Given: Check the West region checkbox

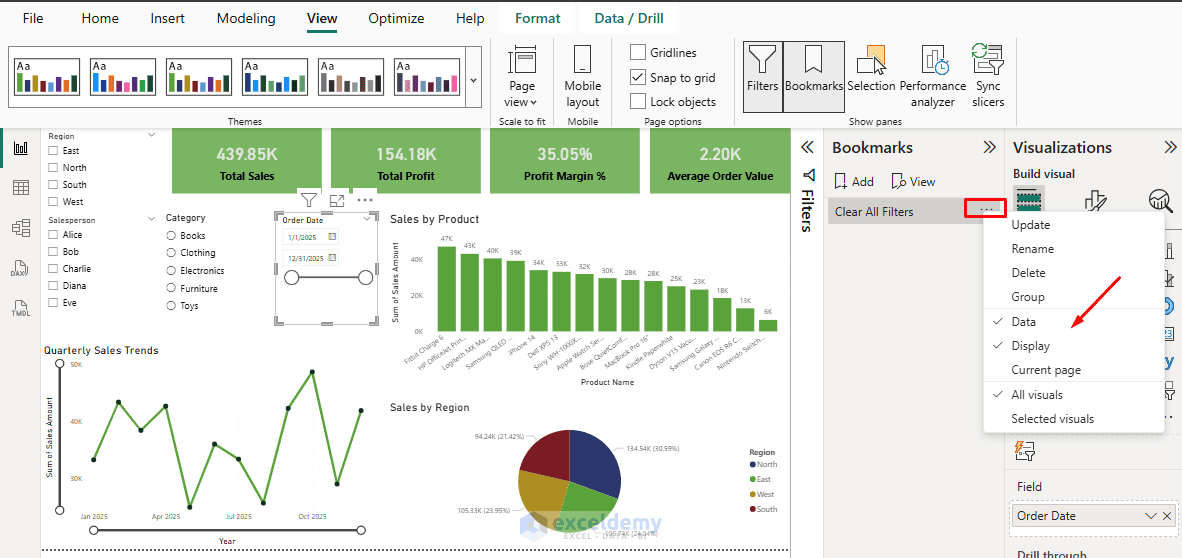Looking at the screenshot, I should pos(53,201).
